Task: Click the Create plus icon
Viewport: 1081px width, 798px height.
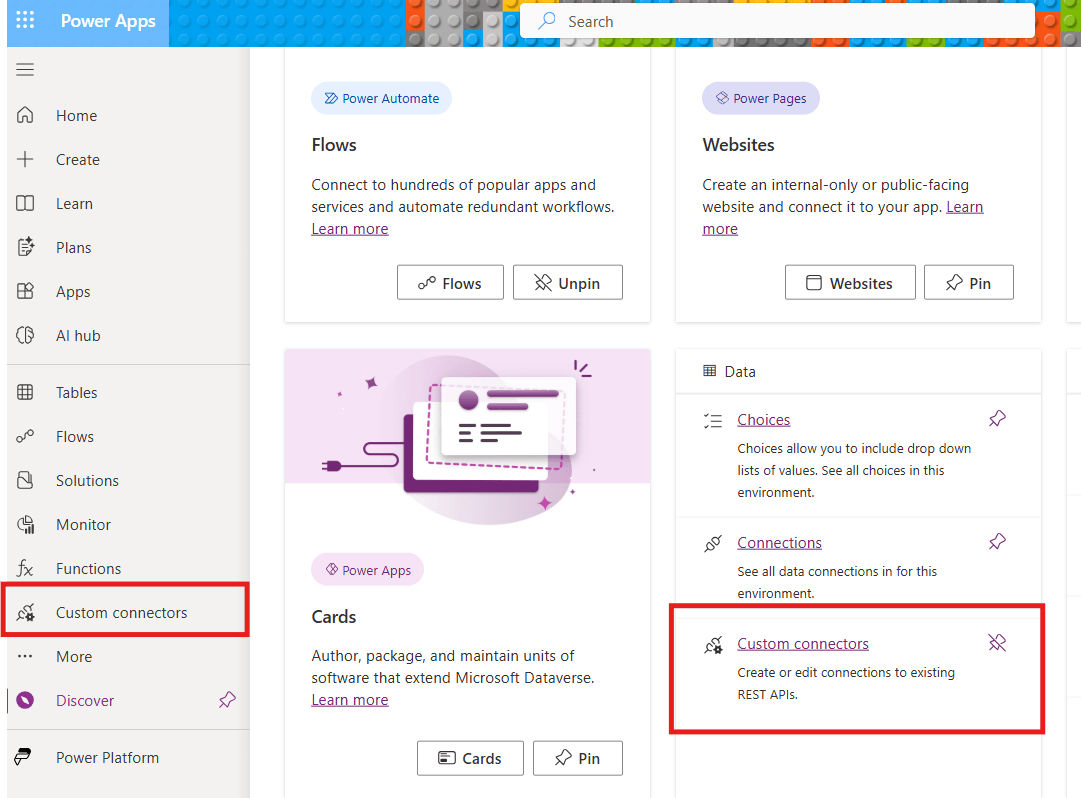Action: coord(25,159)
